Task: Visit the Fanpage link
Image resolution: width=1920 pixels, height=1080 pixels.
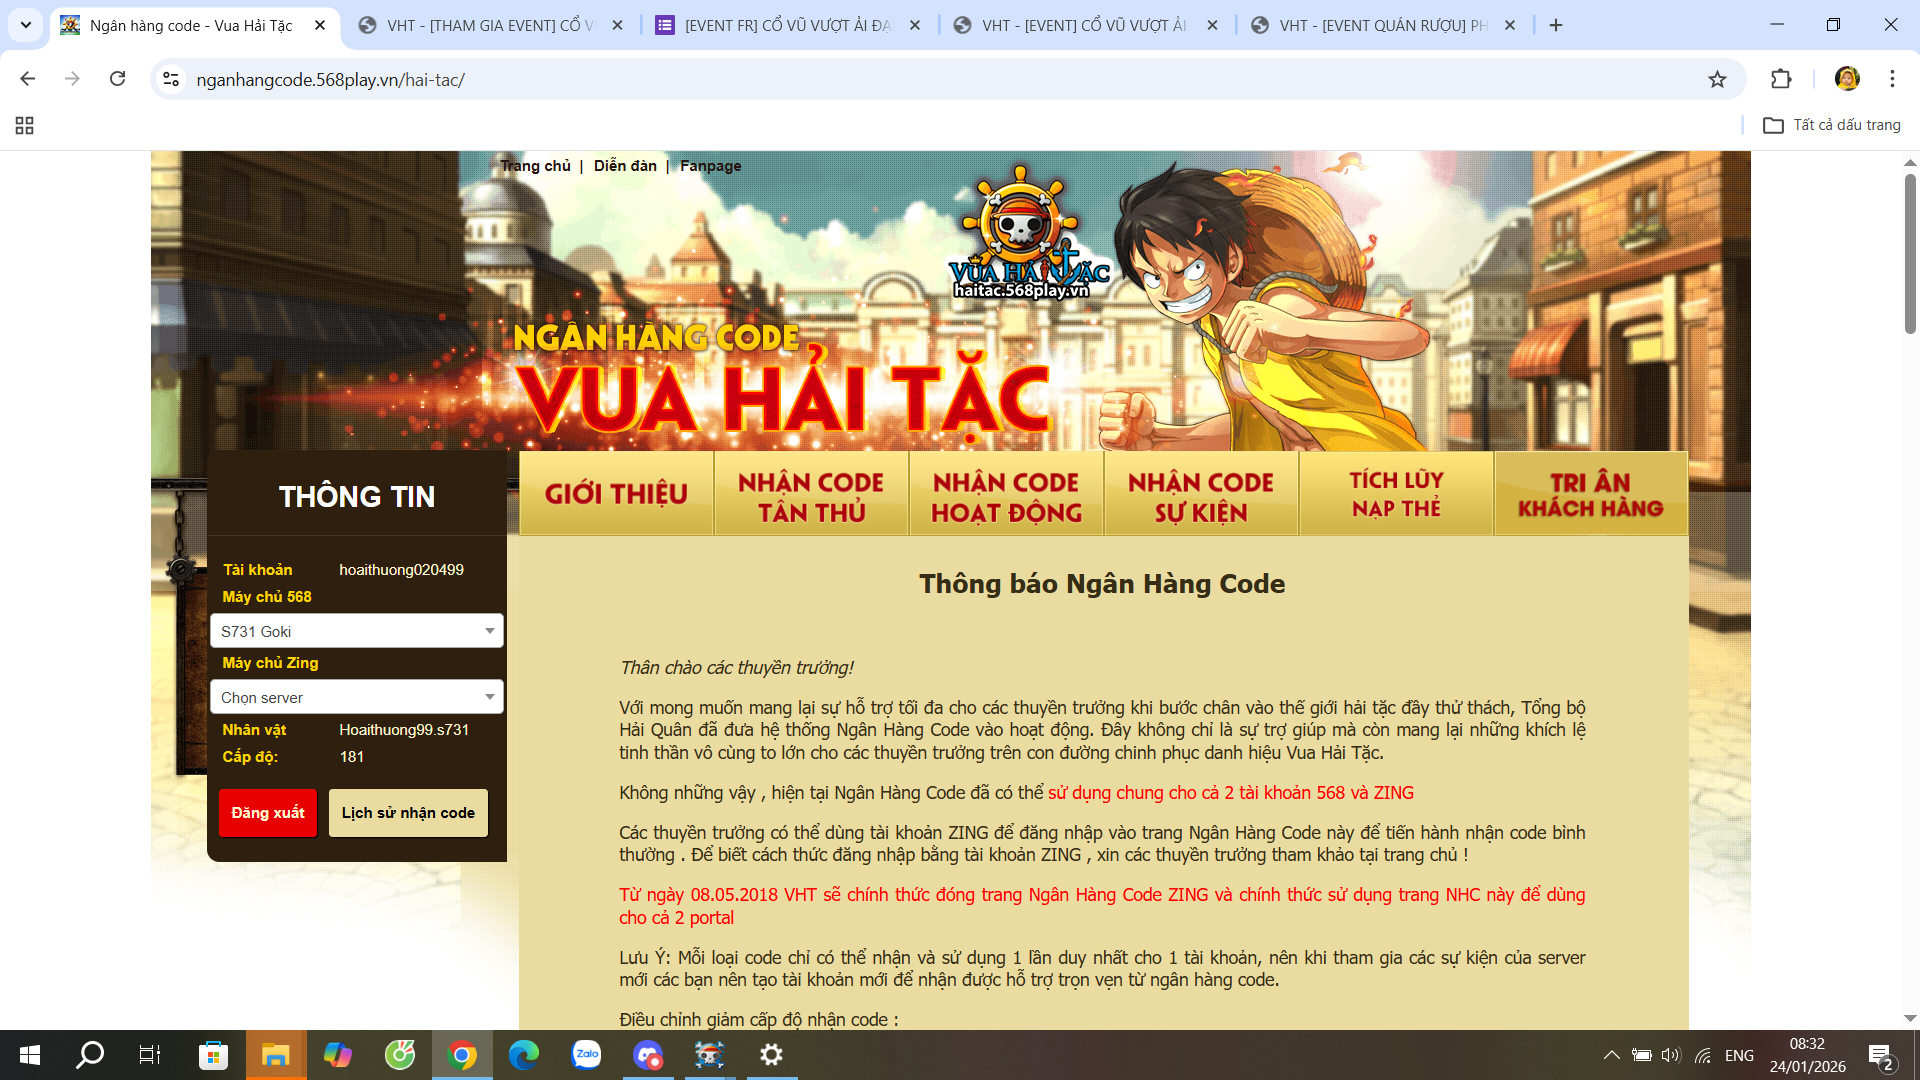Action: point(711,166)
